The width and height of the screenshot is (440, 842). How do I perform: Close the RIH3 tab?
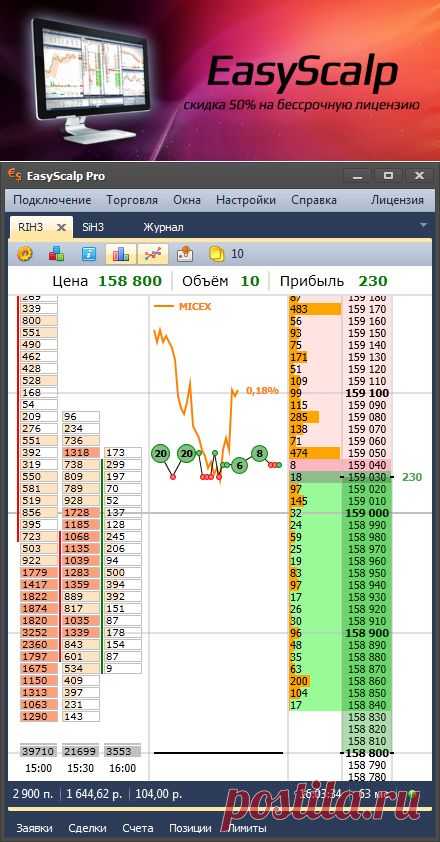(x=62, y=227)
